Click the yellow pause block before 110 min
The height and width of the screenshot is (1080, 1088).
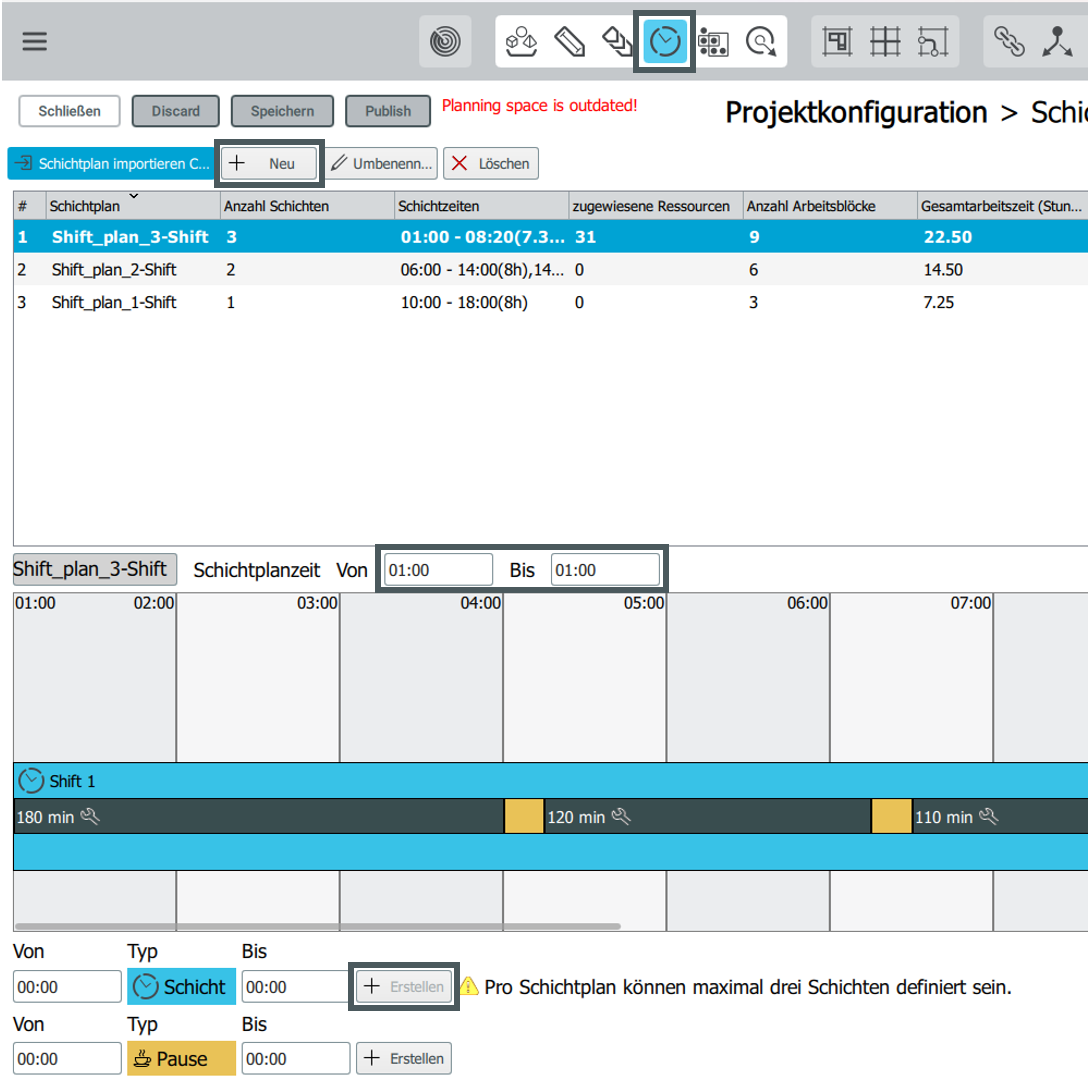coord(892,816)
